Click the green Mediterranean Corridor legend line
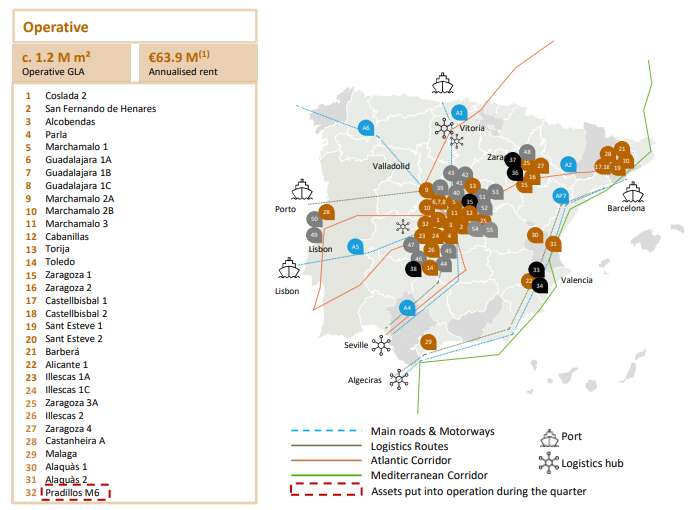 (x=323, y=475)
